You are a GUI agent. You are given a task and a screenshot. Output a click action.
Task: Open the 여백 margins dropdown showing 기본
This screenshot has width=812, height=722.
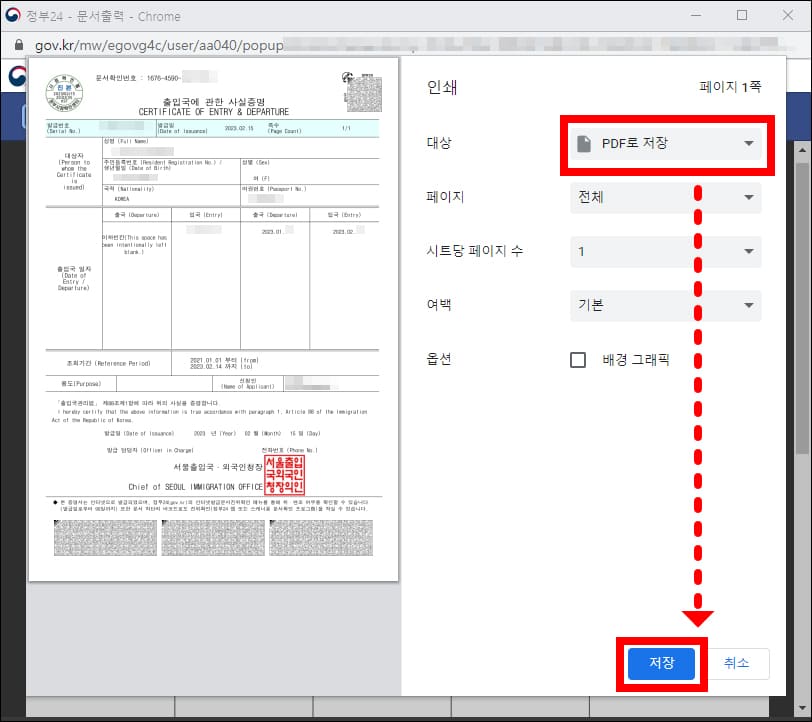(x=667, y=305)
